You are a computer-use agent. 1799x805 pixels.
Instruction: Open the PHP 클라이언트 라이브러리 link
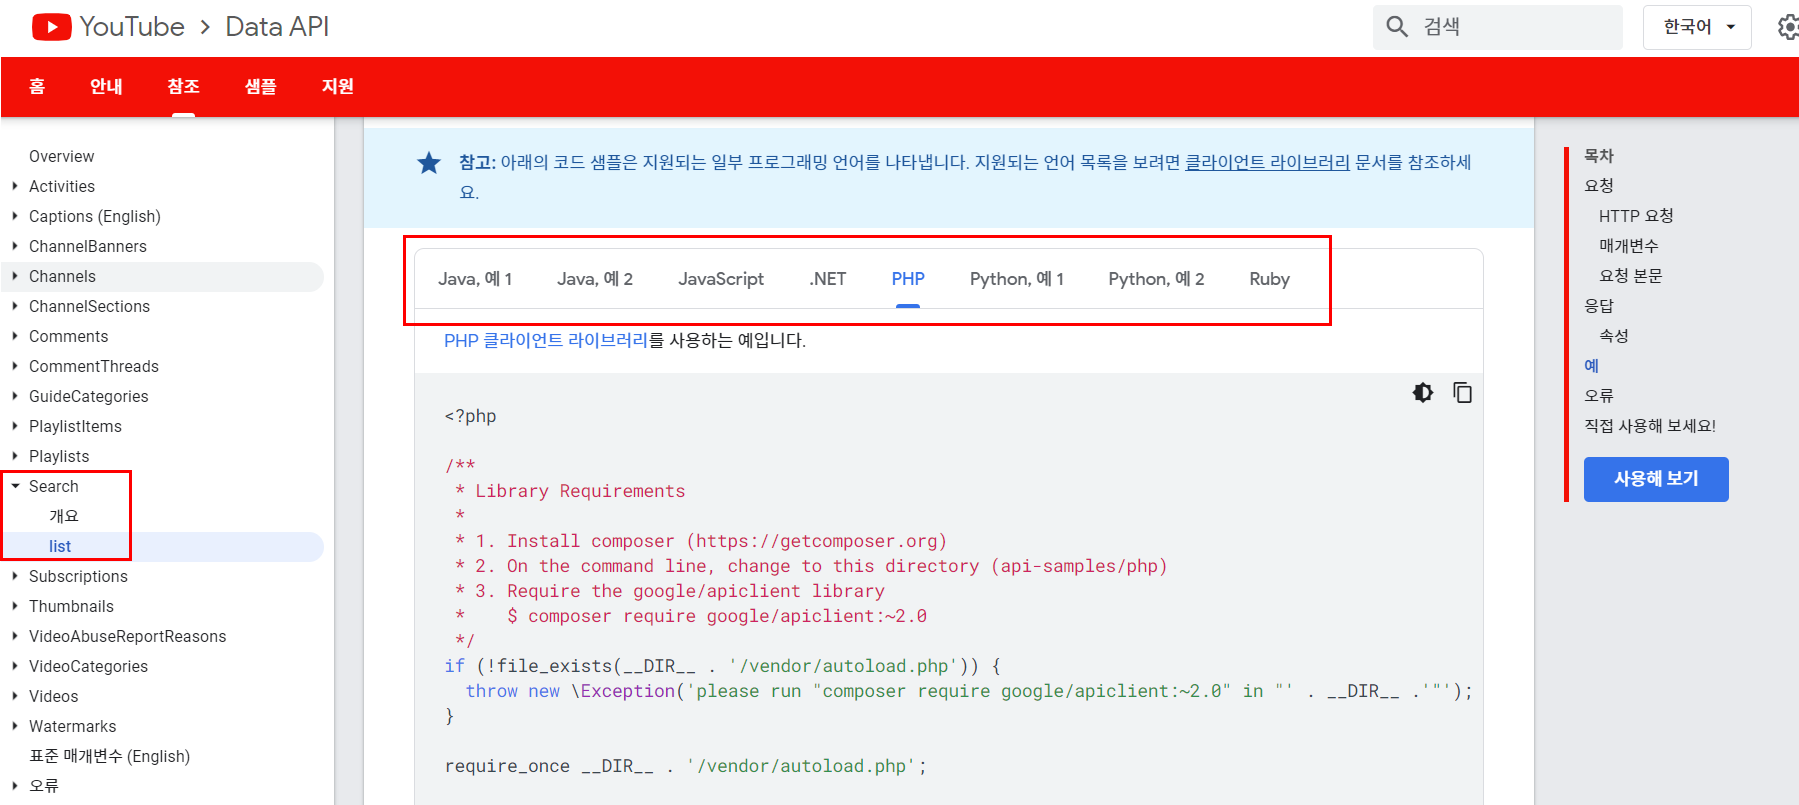pos(546,341)
